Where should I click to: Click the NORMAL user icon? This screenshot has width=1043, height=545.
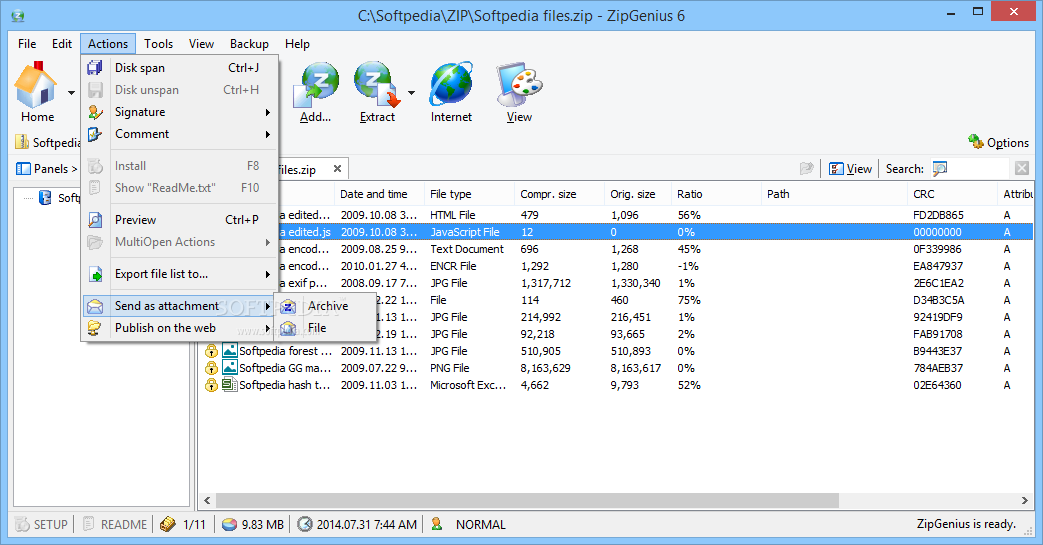(437, 524)
